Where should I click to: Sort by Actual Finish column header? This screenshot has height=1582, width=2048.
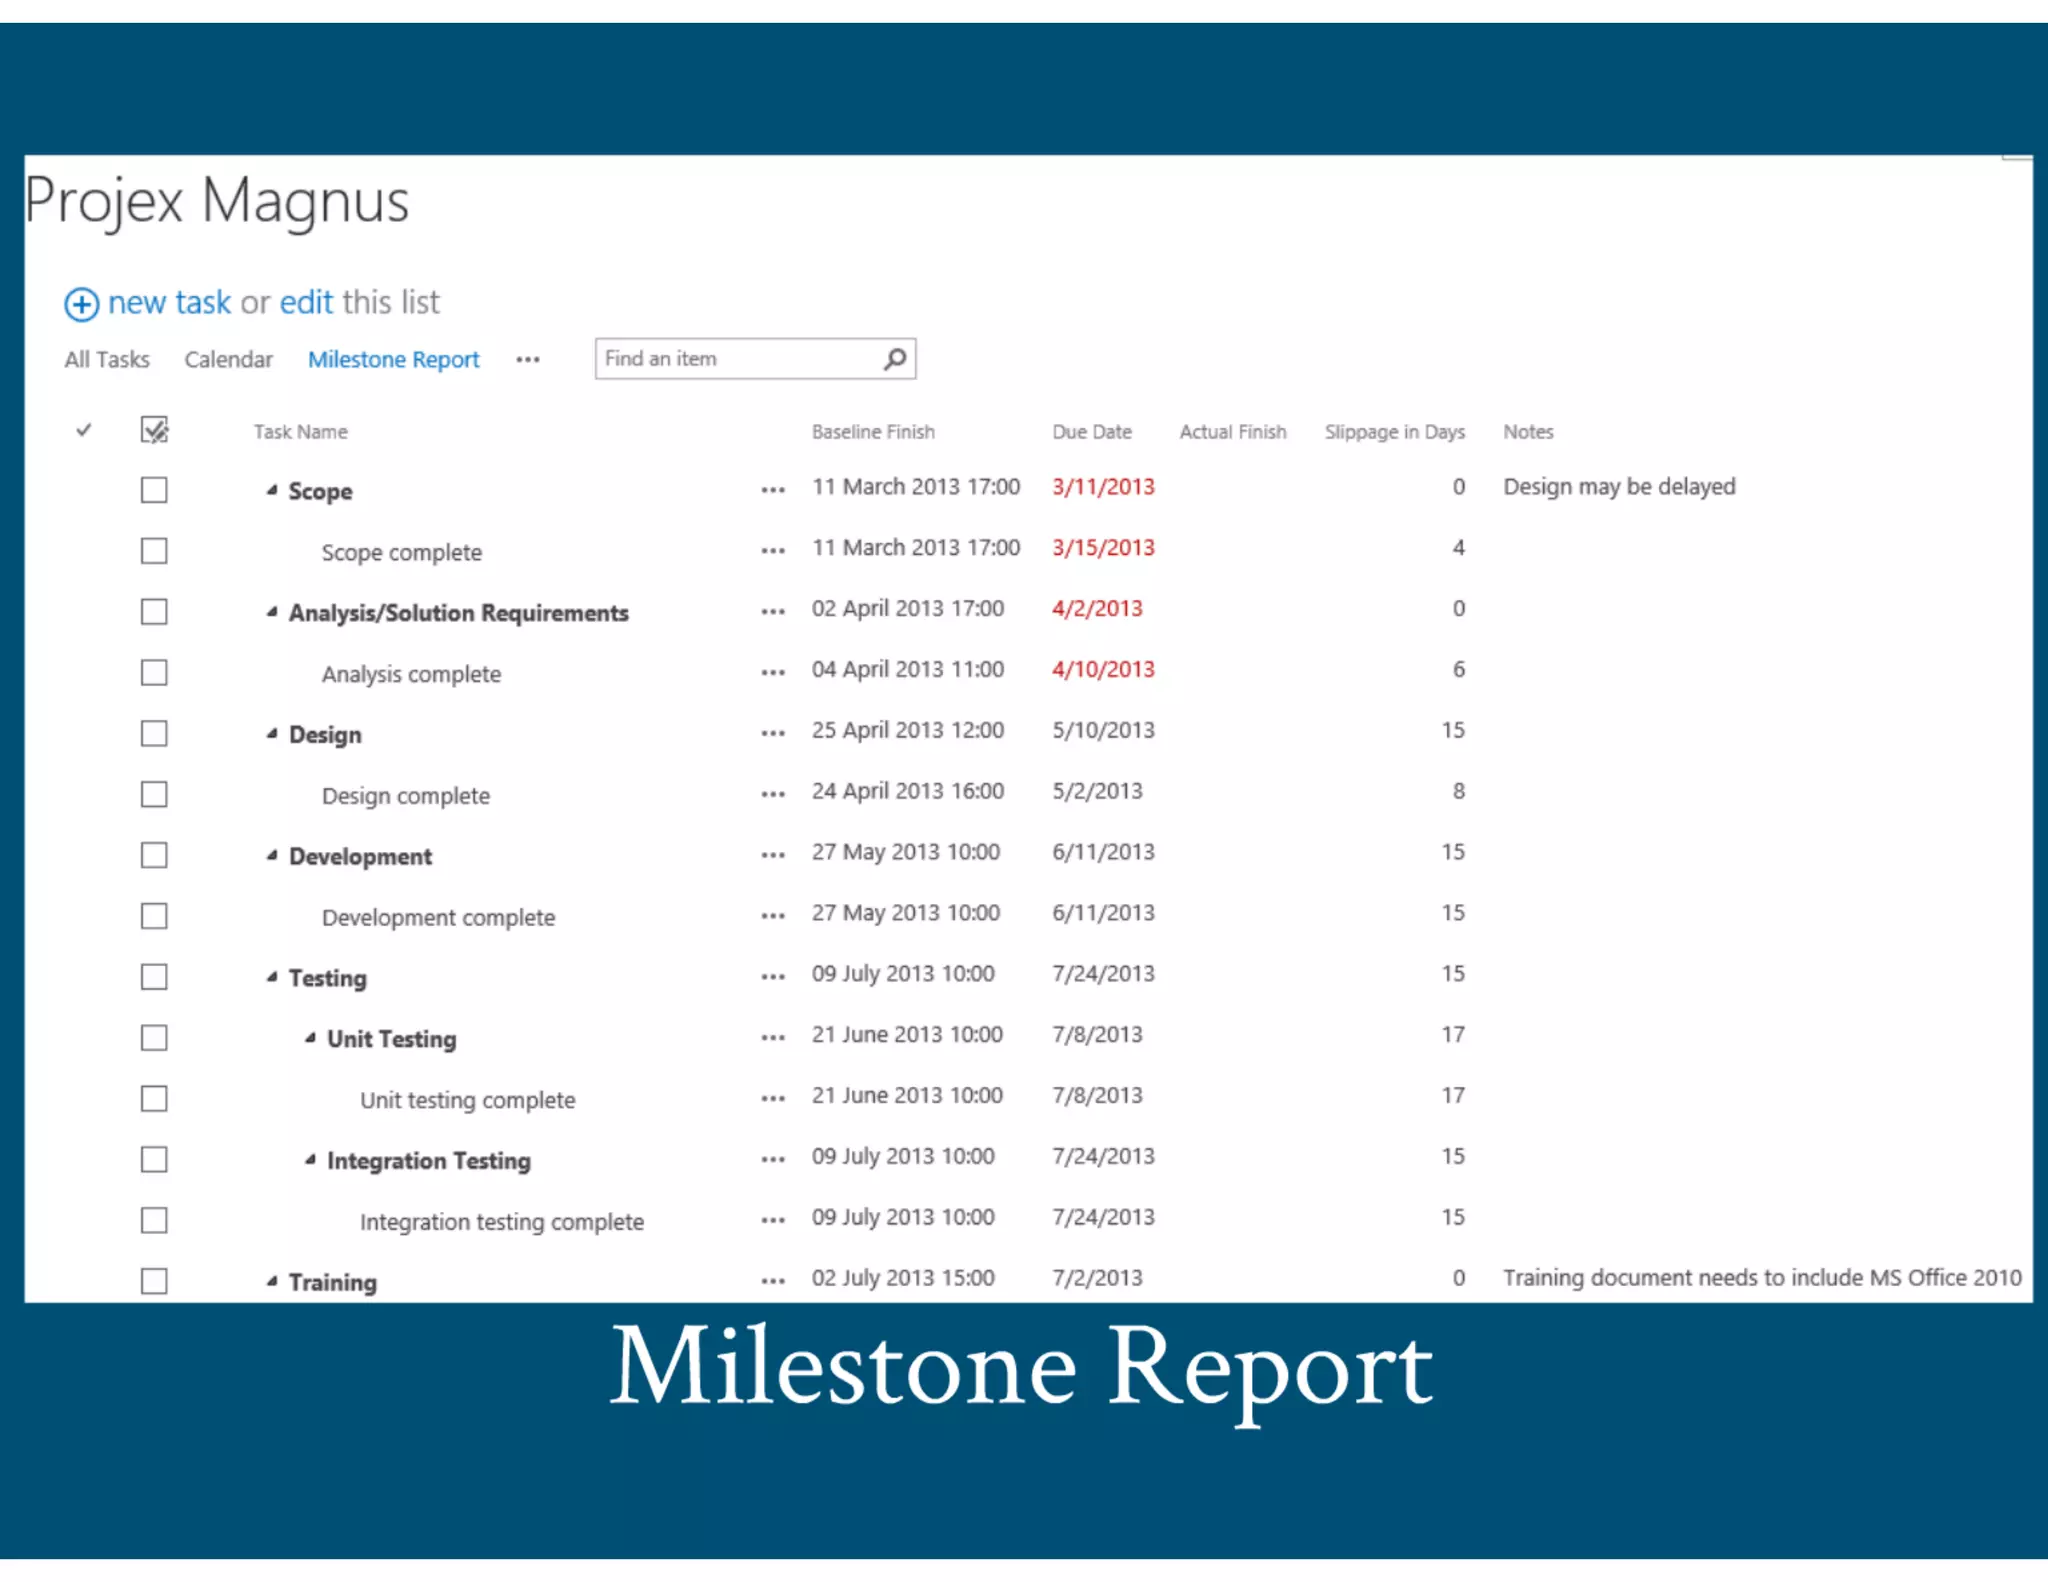[x=1233, y=432]
